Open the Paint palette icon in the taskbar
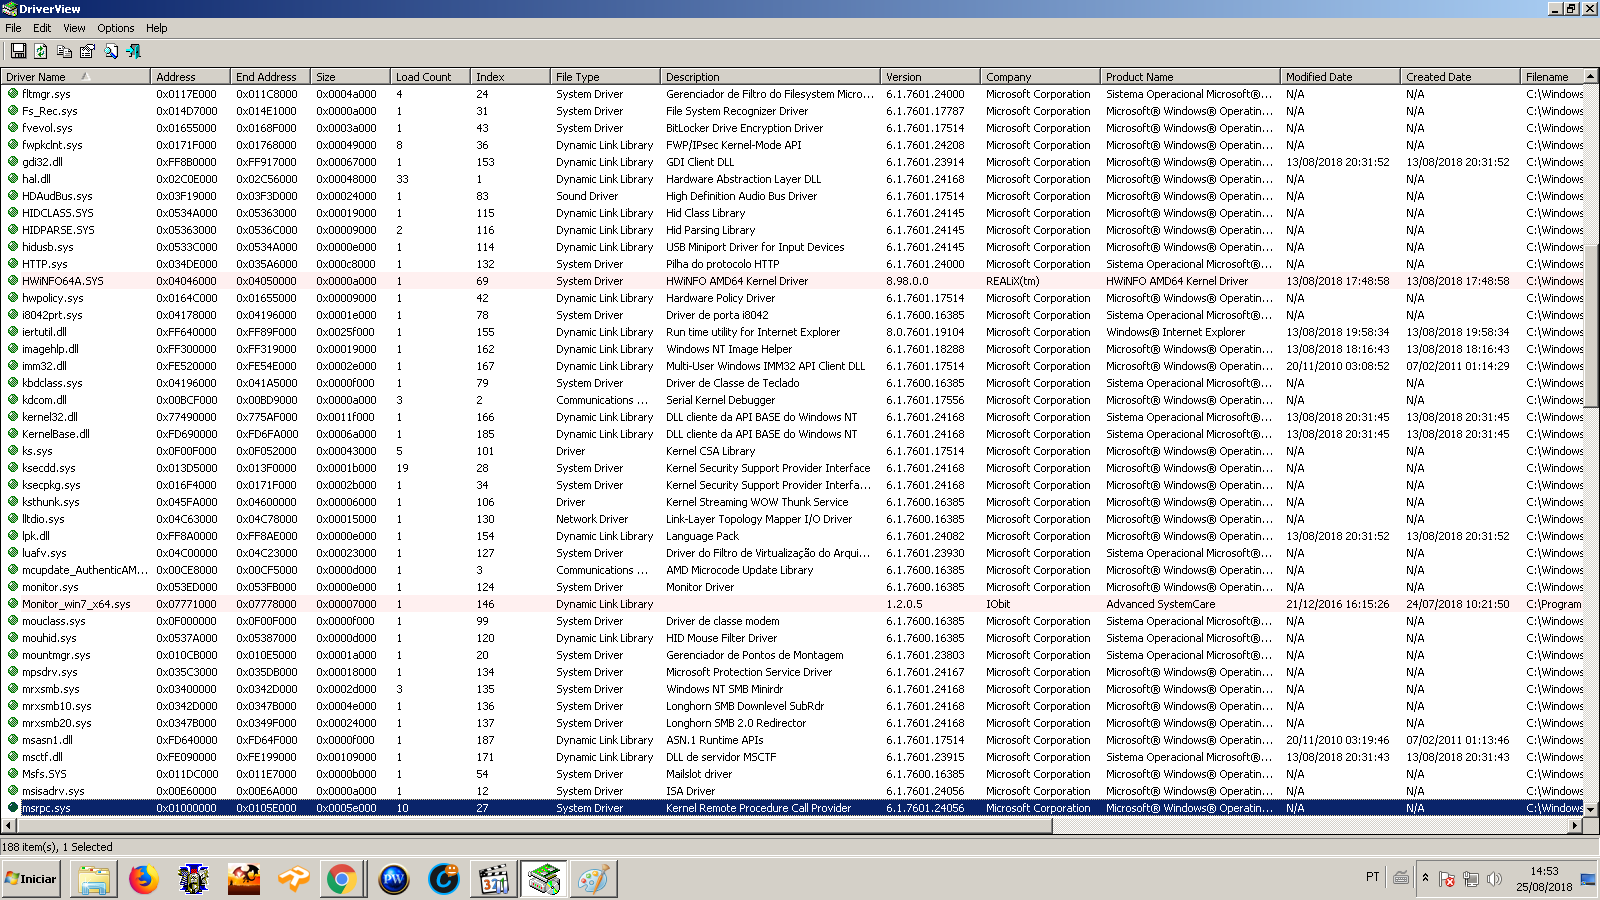The width and height of the screenshot is (1600, 900). [593, 879]
